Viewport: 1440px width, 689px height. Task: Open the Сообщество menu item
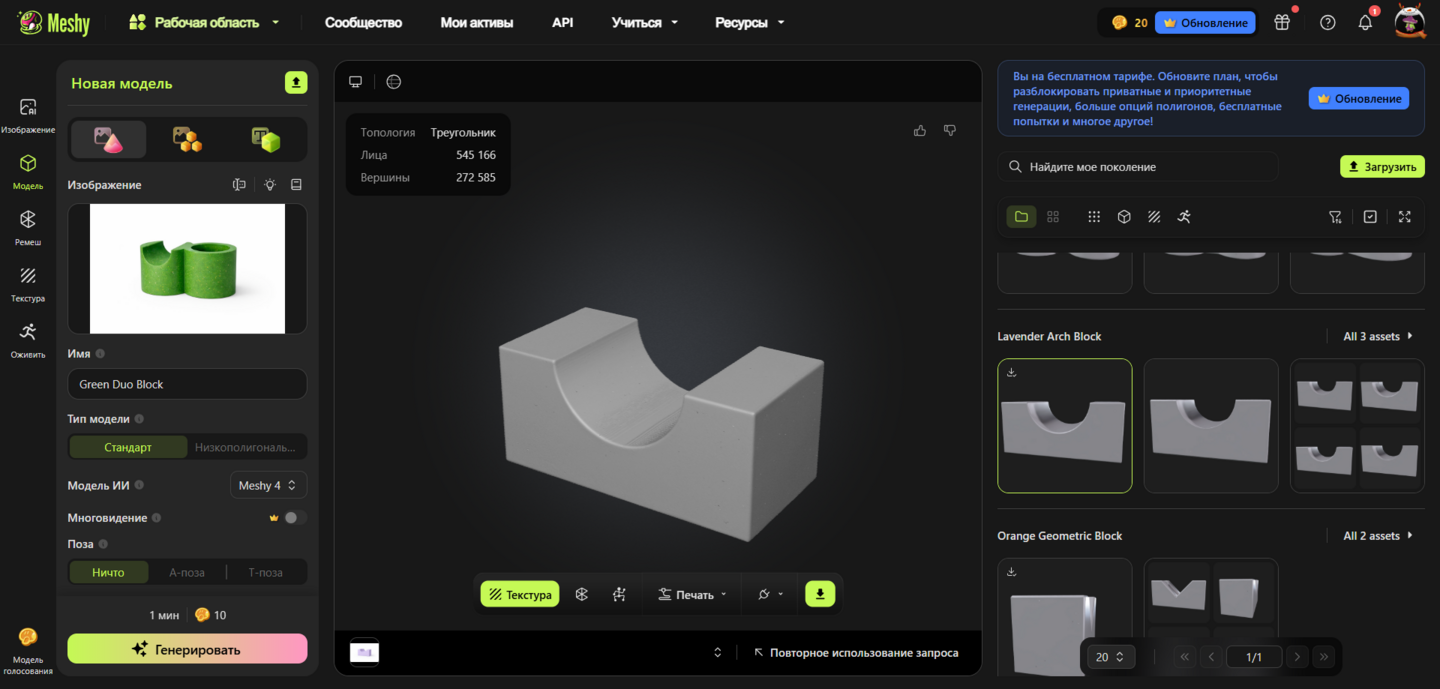(363, 22)
